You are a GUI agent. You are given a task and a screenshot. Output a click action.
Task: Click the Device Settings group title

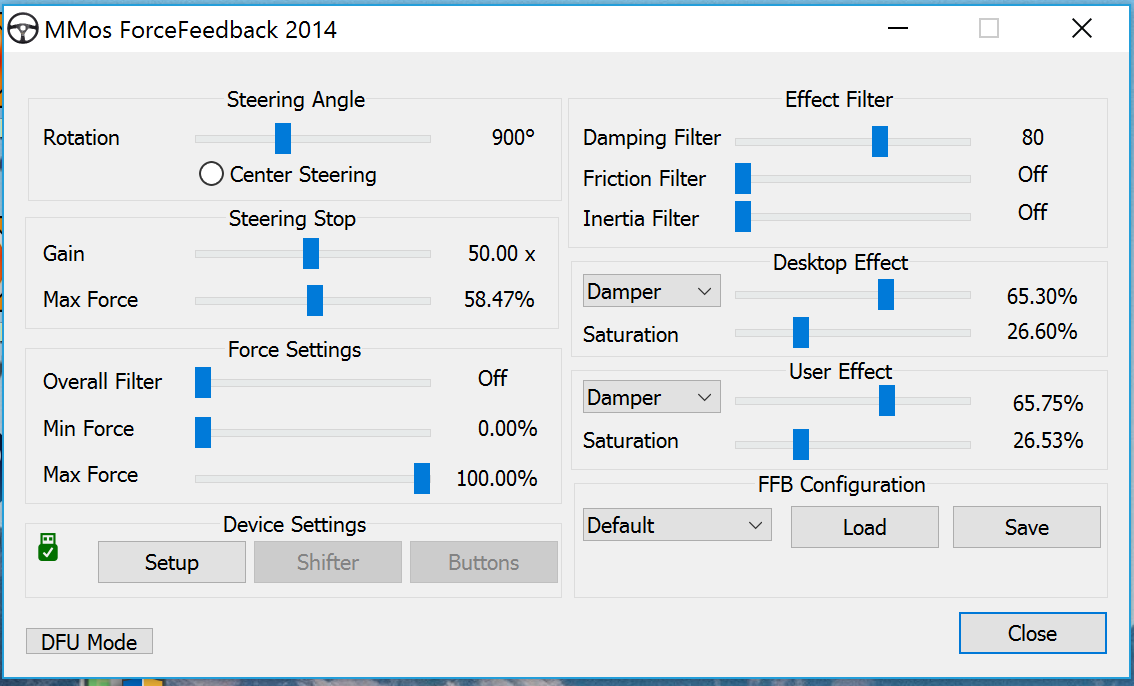(294, 525)
